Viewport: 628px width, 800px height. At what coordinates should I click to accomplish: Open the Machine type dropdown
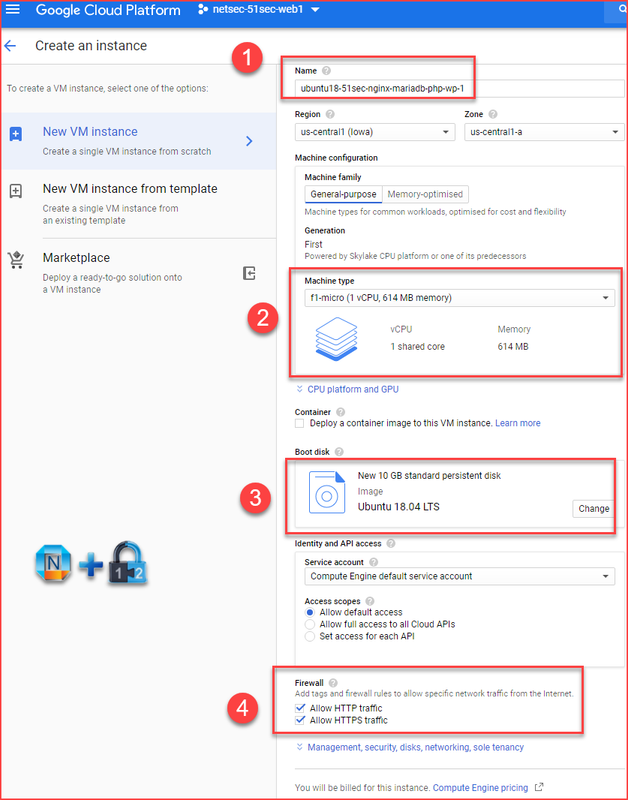click(459, 298)
